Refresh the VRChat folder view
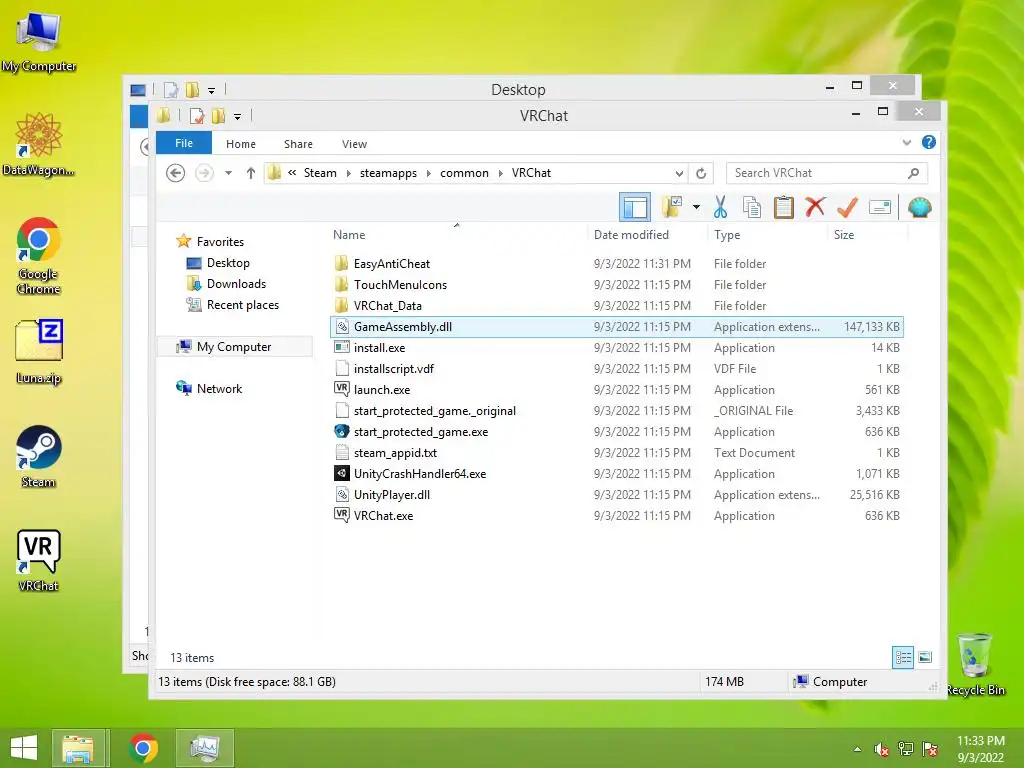1024x768 pixels. click(701, 173)
